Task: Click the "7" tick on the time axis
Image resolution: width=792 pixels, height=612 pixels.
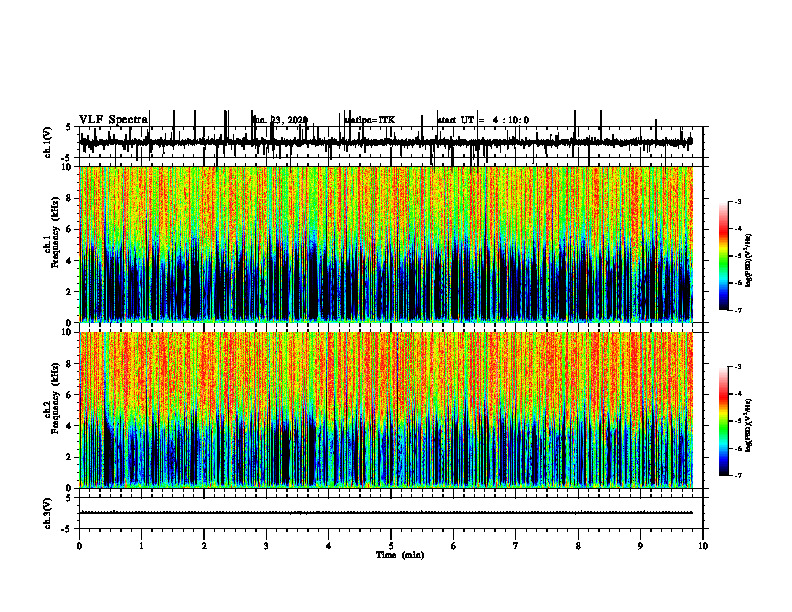Action: pos(516,546)
